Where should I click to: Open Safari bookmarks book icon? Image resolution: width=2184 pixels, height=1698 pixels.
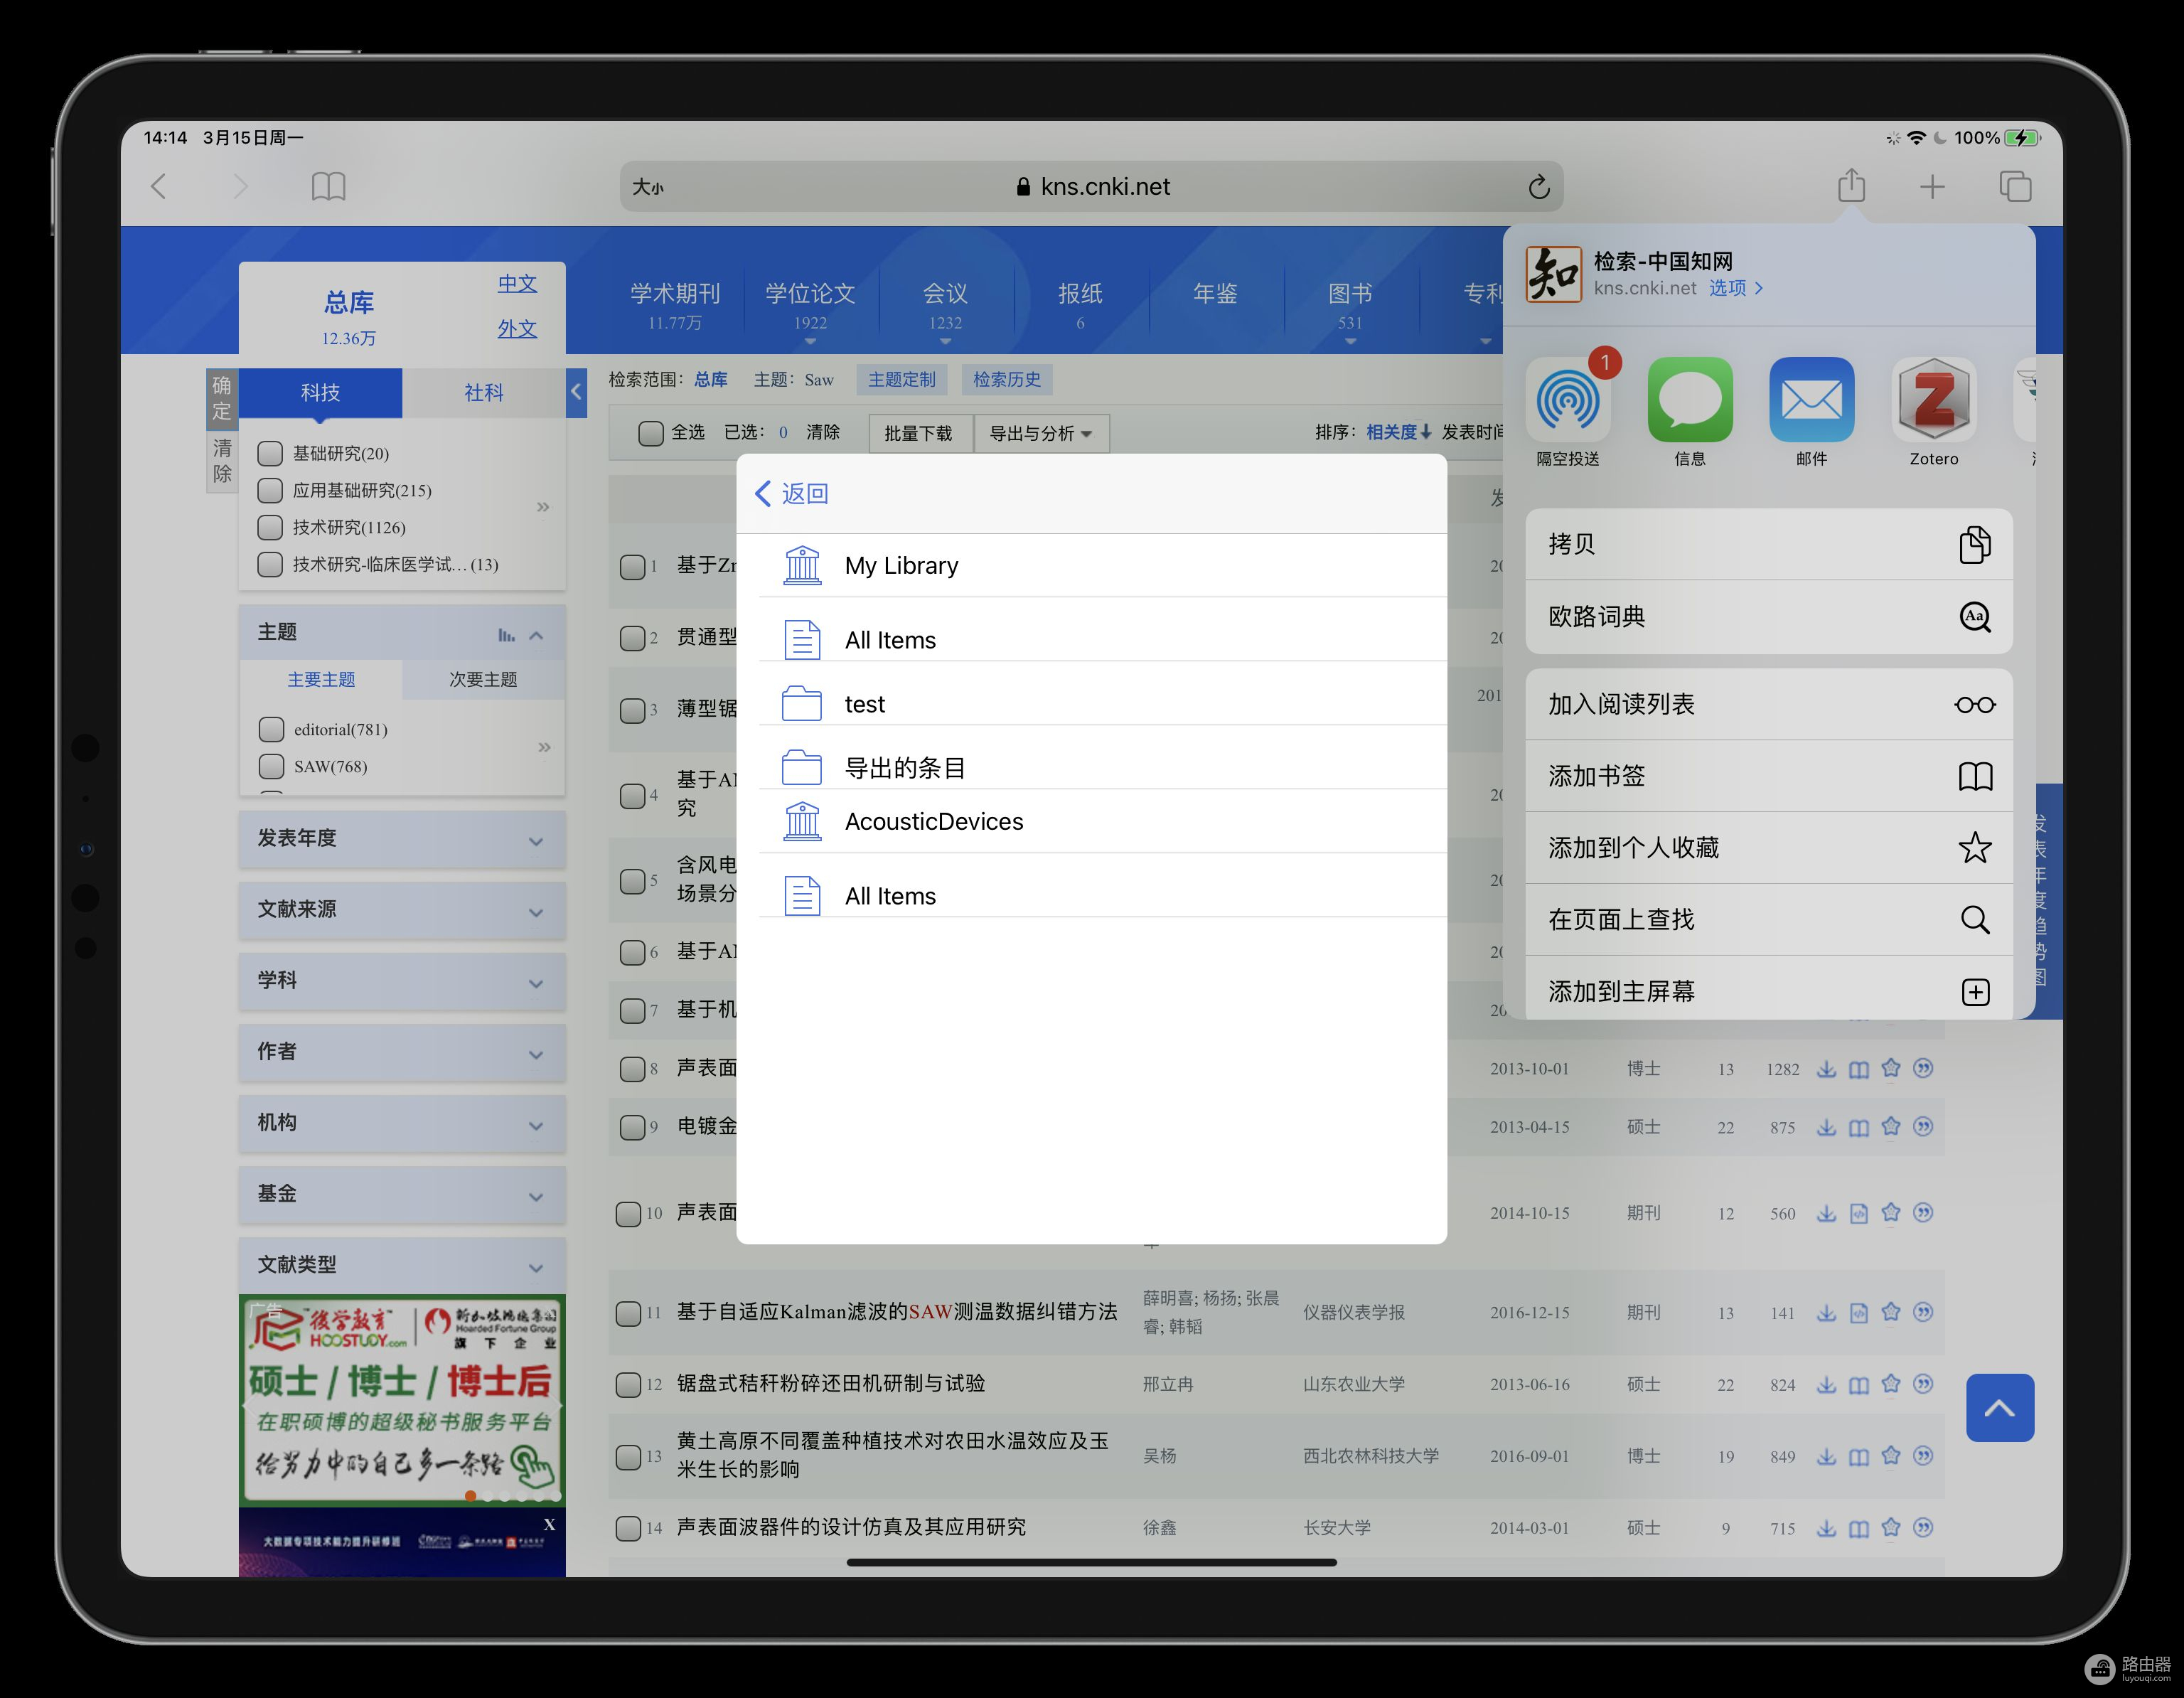pyautogui.click(x=328, y=186)
